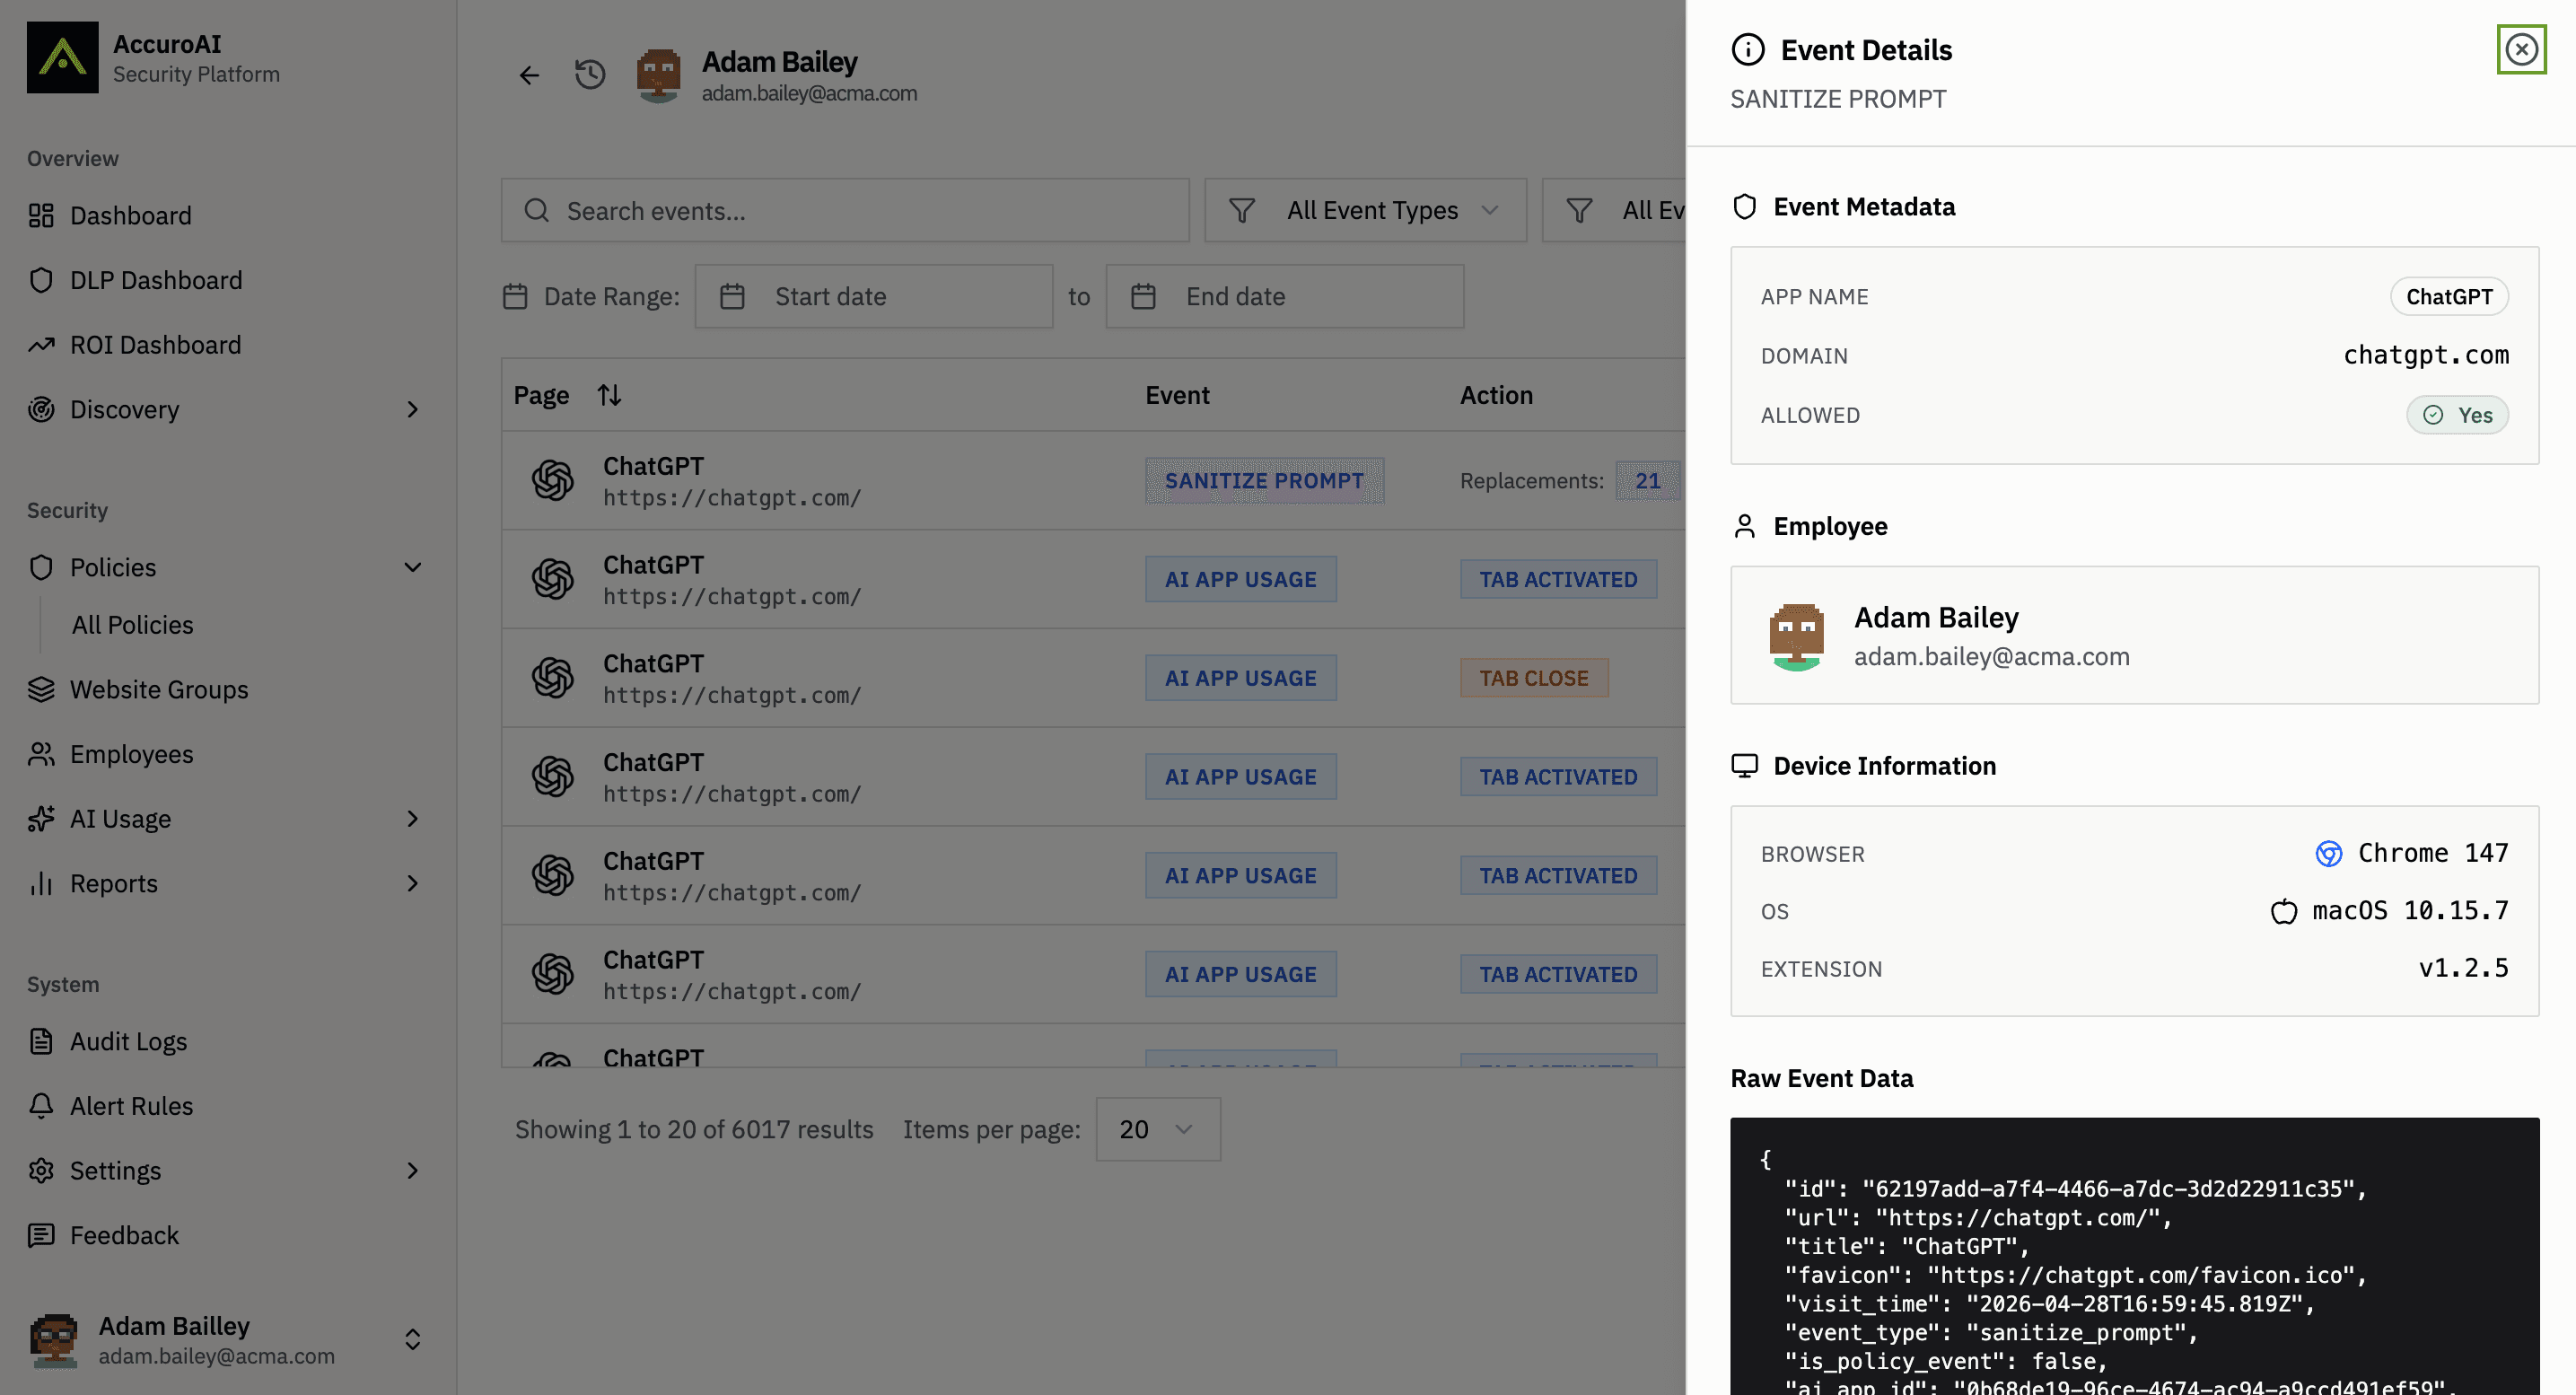The width and height of the screenshot is (2576, 1395).
Task: Click the Policies shield icon
Action: click(x=41, y=568)
